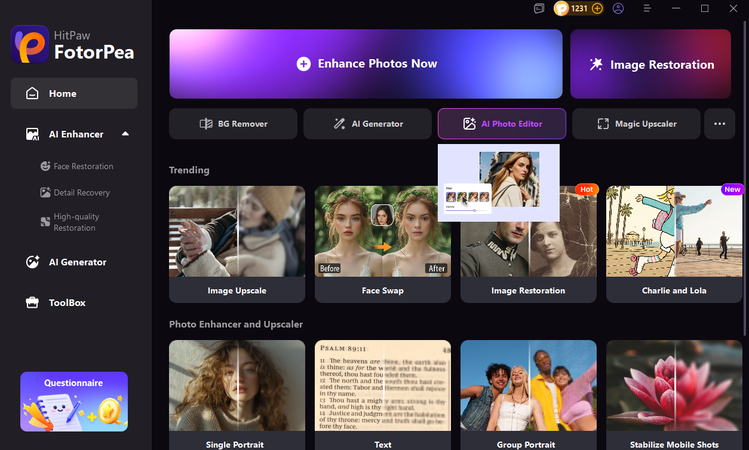749x450 pixels.
Task: Click the Image Restoration banner button
Action: (651, 64)
